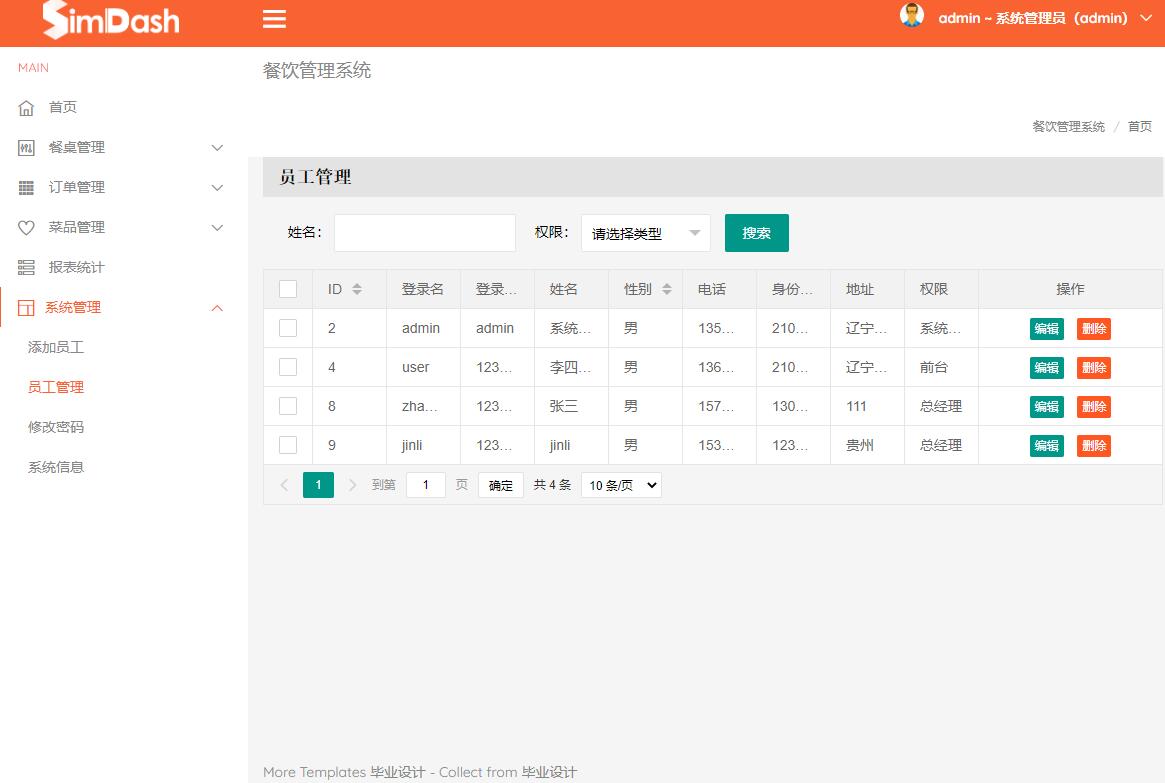The height and width of the screenshot is (783, 1165).
Task: Click 编辑 on the 张三 row
Action: pos(1046,406)
